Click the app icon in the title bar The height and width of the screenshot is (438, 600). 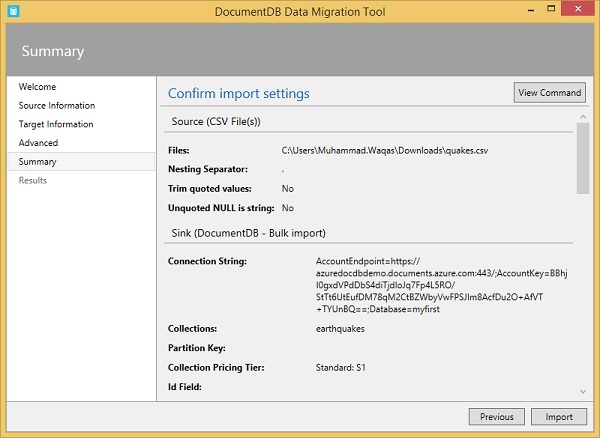[x=15, y=11]
